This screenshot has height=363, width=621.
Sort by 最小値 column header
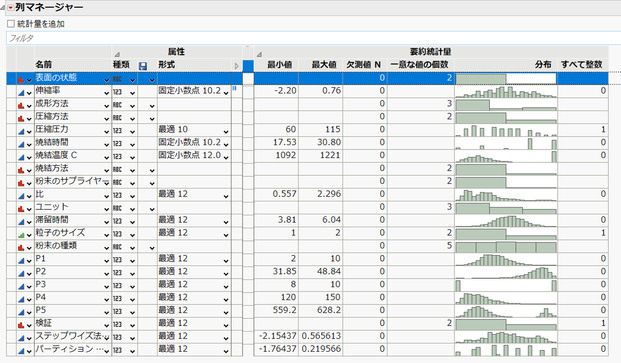(x=280, y=65)
